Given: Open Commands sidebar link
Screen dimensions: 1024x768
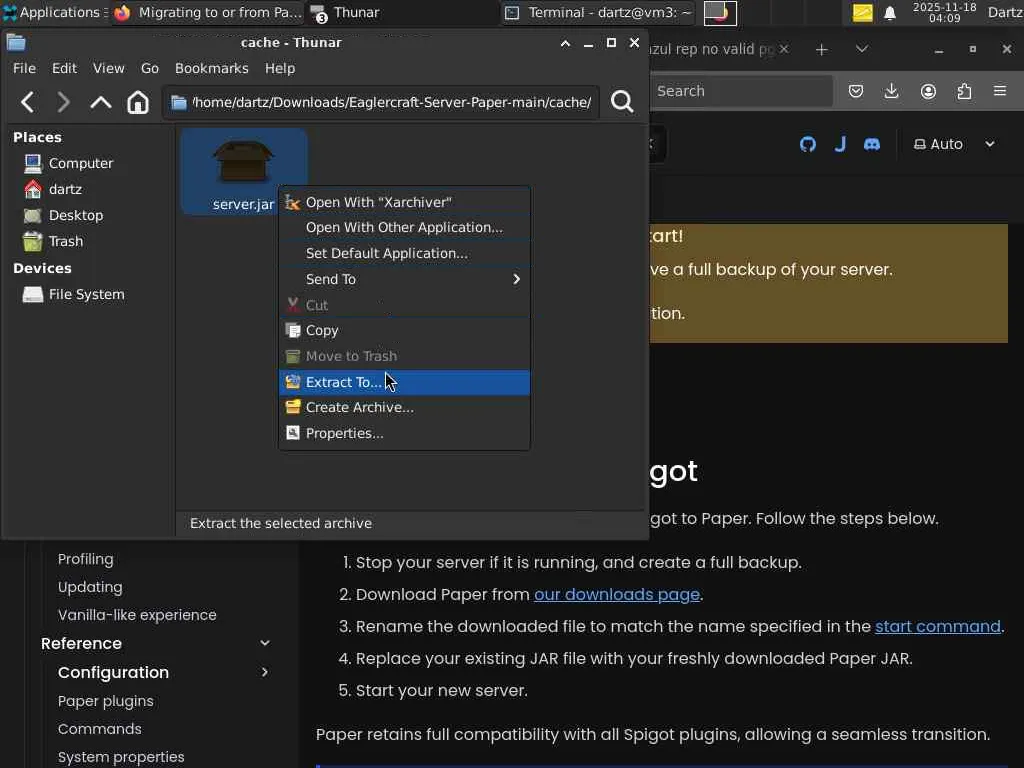Looking at the screenshot, I should tap(99, 729).
